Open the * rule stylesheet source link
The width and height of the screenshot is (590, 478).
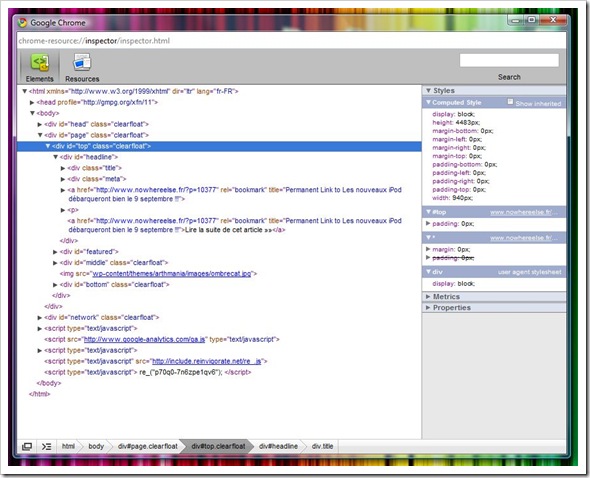524,238
